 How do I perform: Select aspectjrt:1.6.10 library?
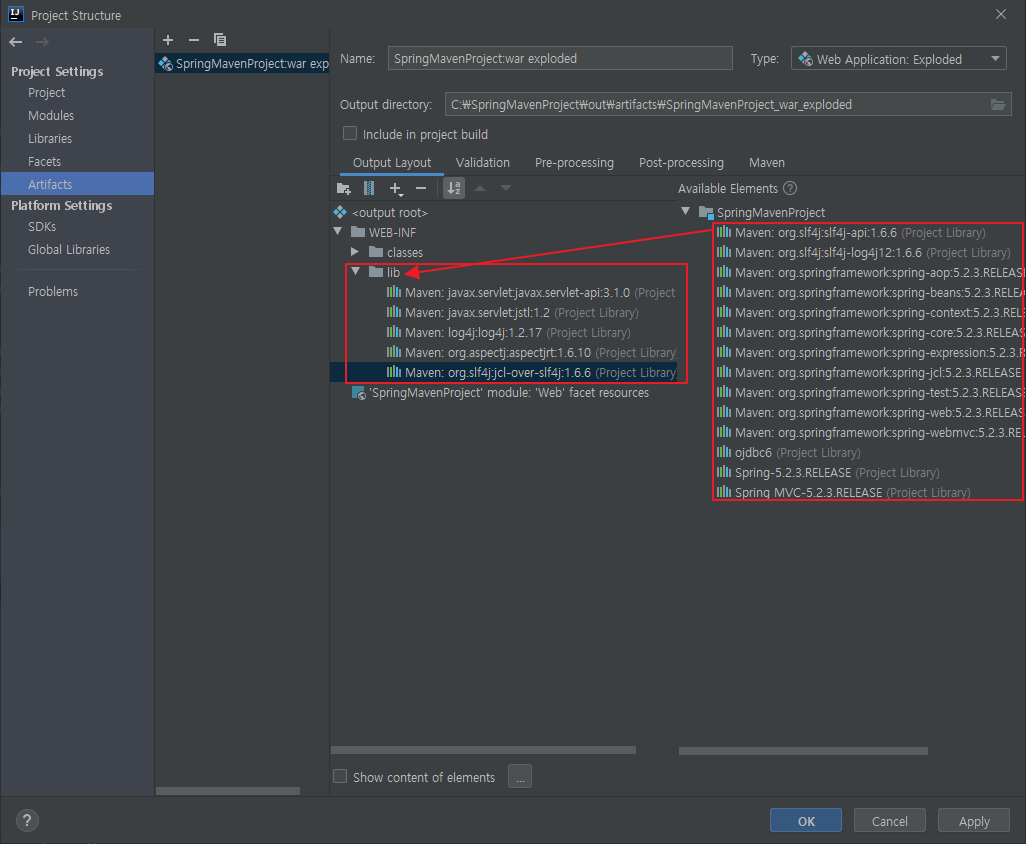click(531, 353)
